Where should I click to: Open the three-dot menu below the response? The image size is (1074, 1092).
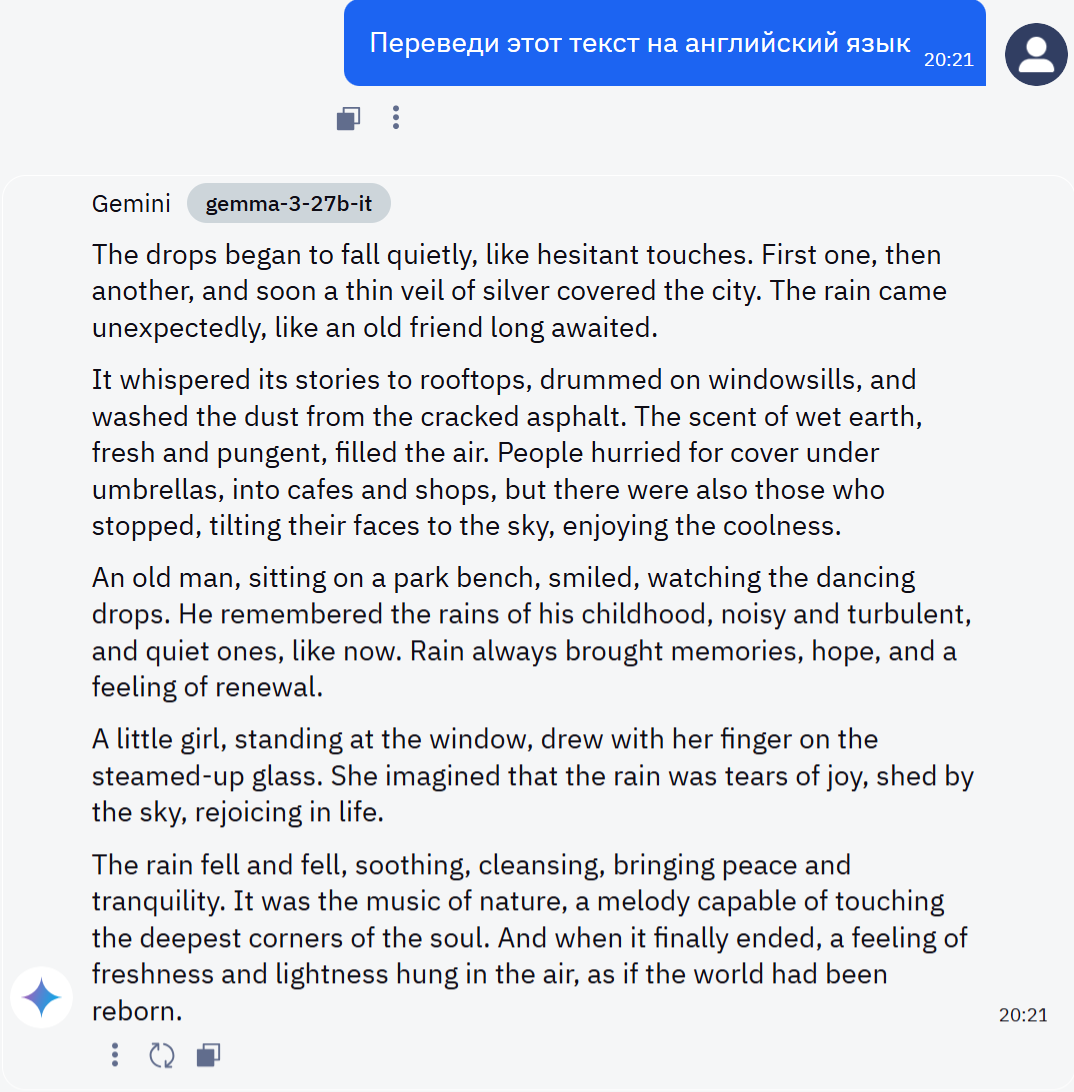(x=115, y=1055)
